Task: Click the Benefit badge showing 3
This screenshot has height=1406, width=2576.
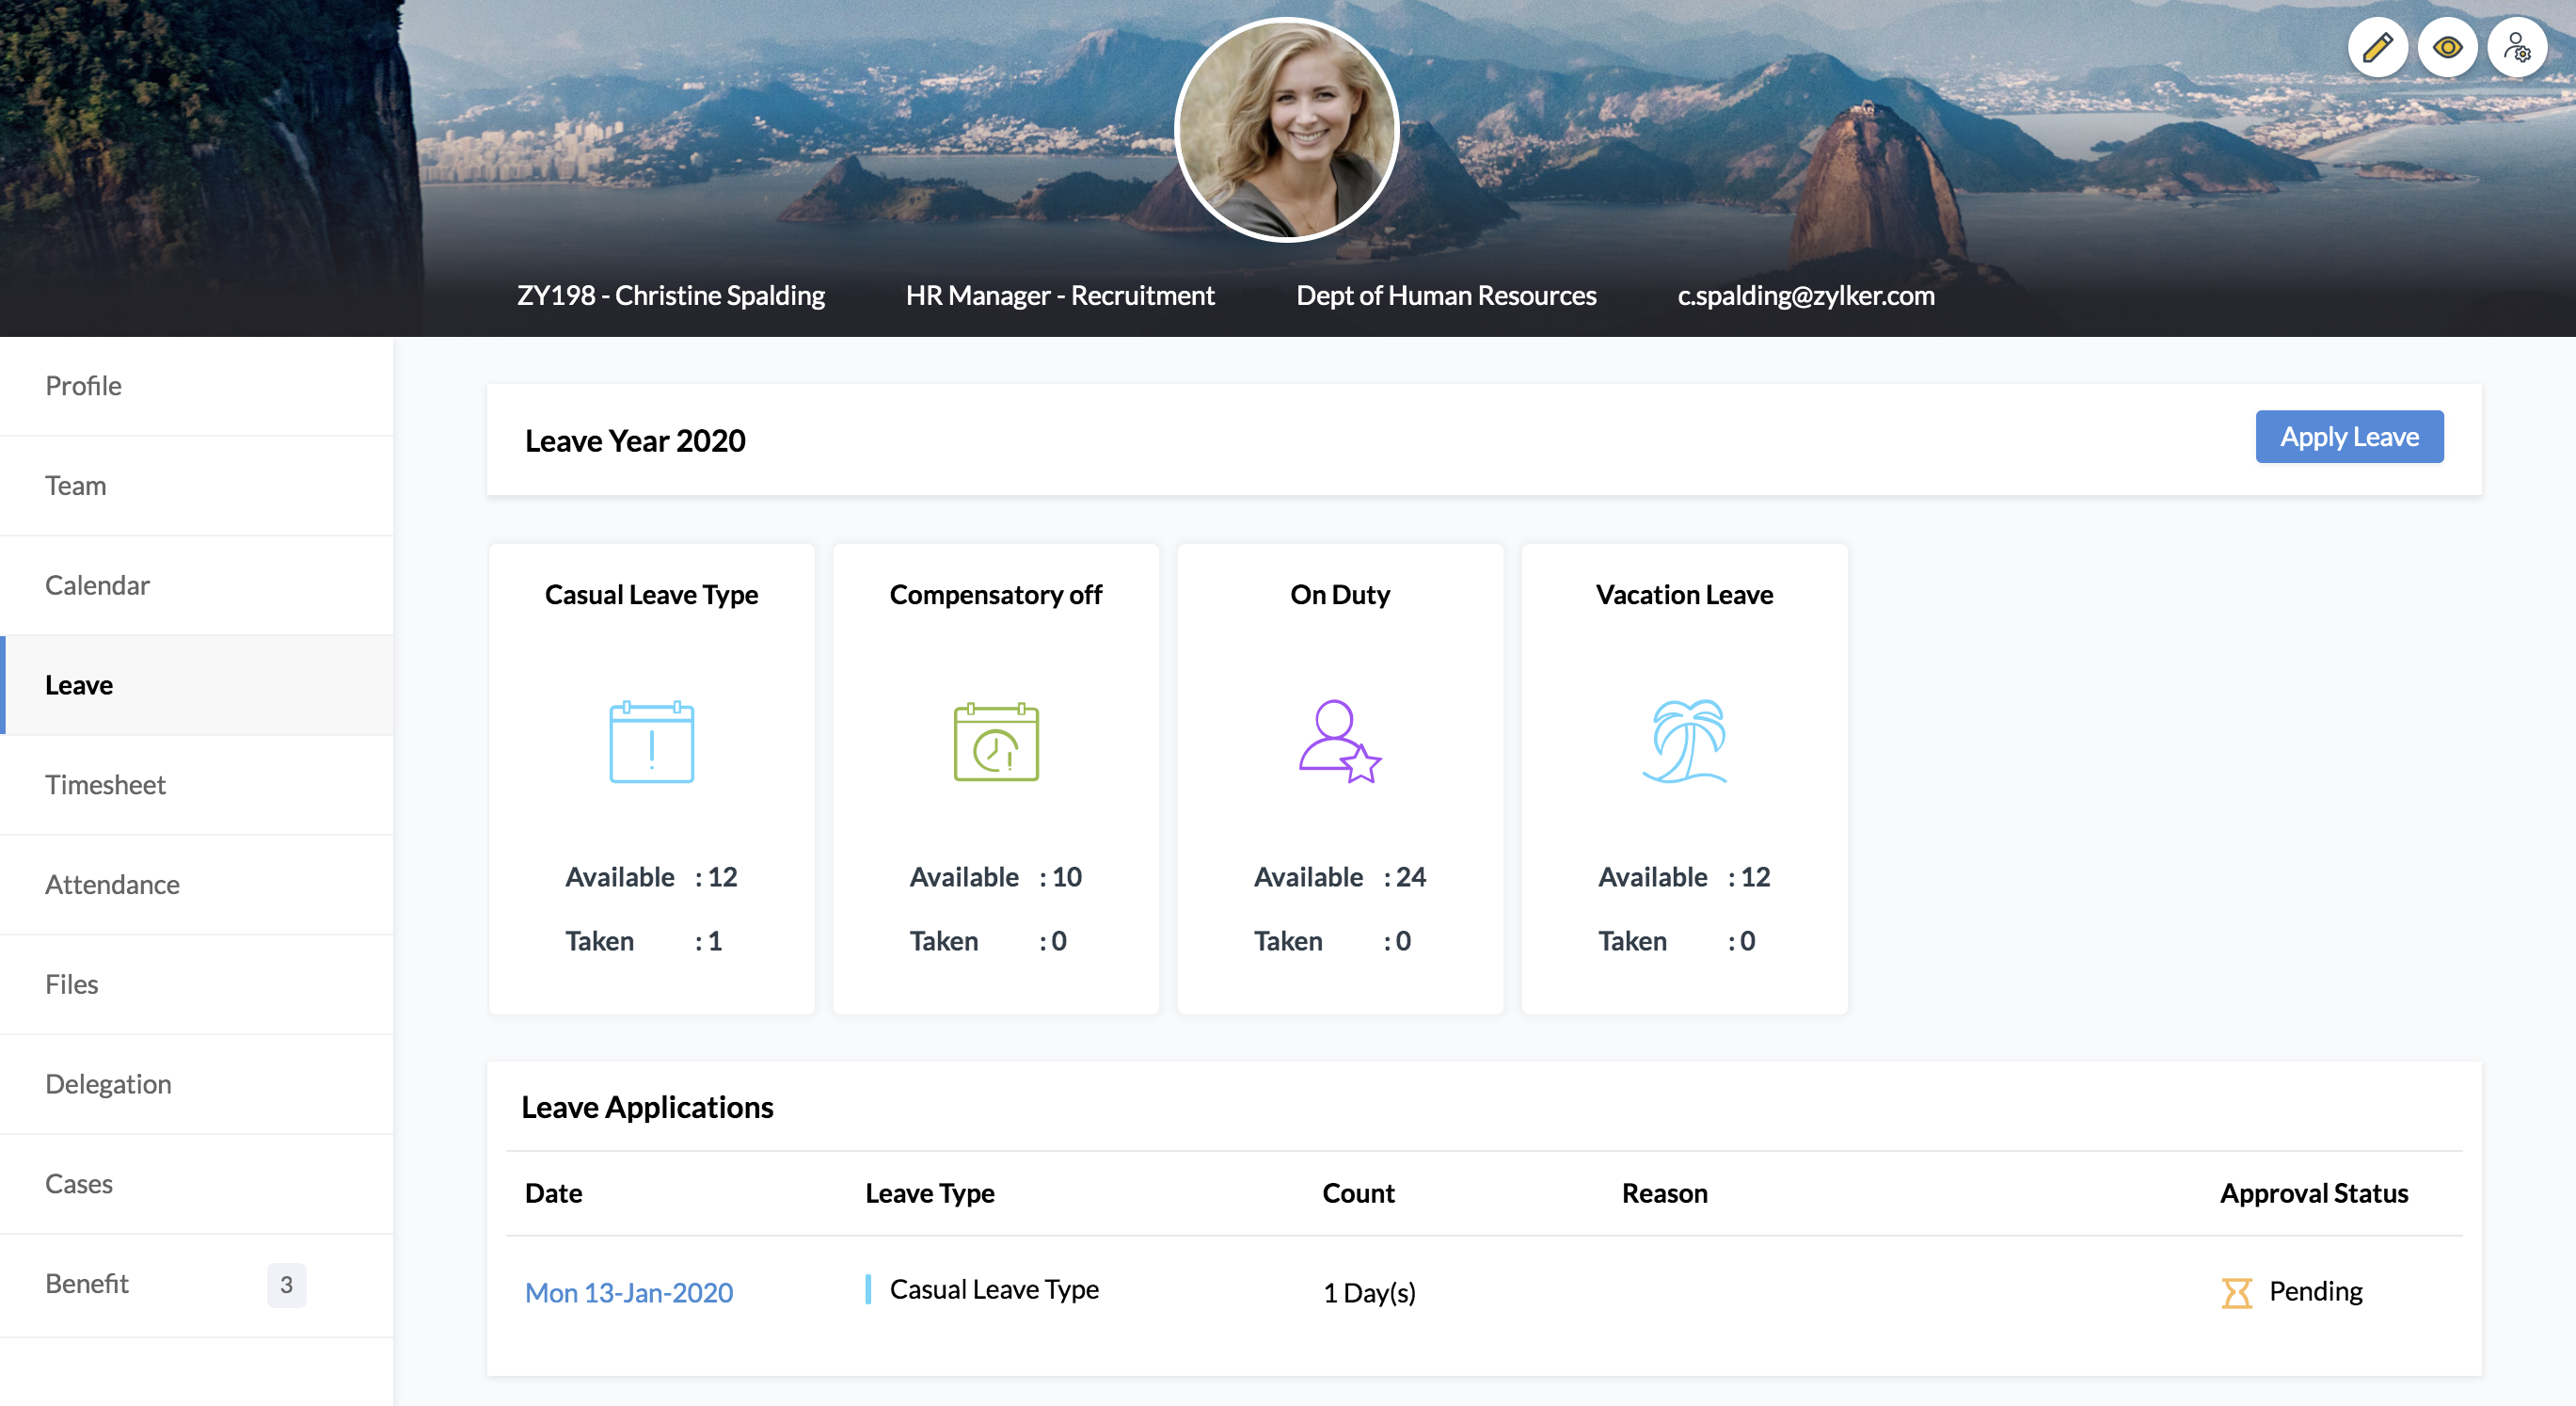Action: tap(286, 1284)
